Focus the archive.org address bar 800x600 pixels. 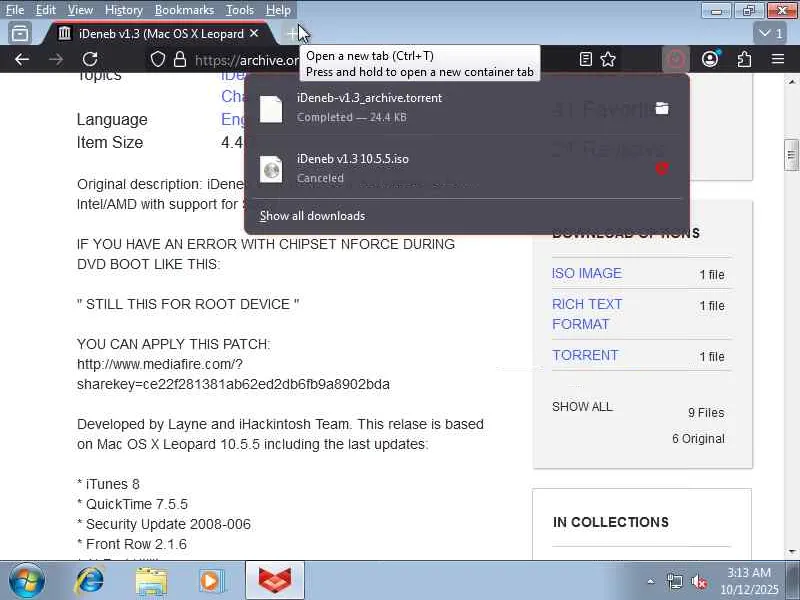coord(247,60)
